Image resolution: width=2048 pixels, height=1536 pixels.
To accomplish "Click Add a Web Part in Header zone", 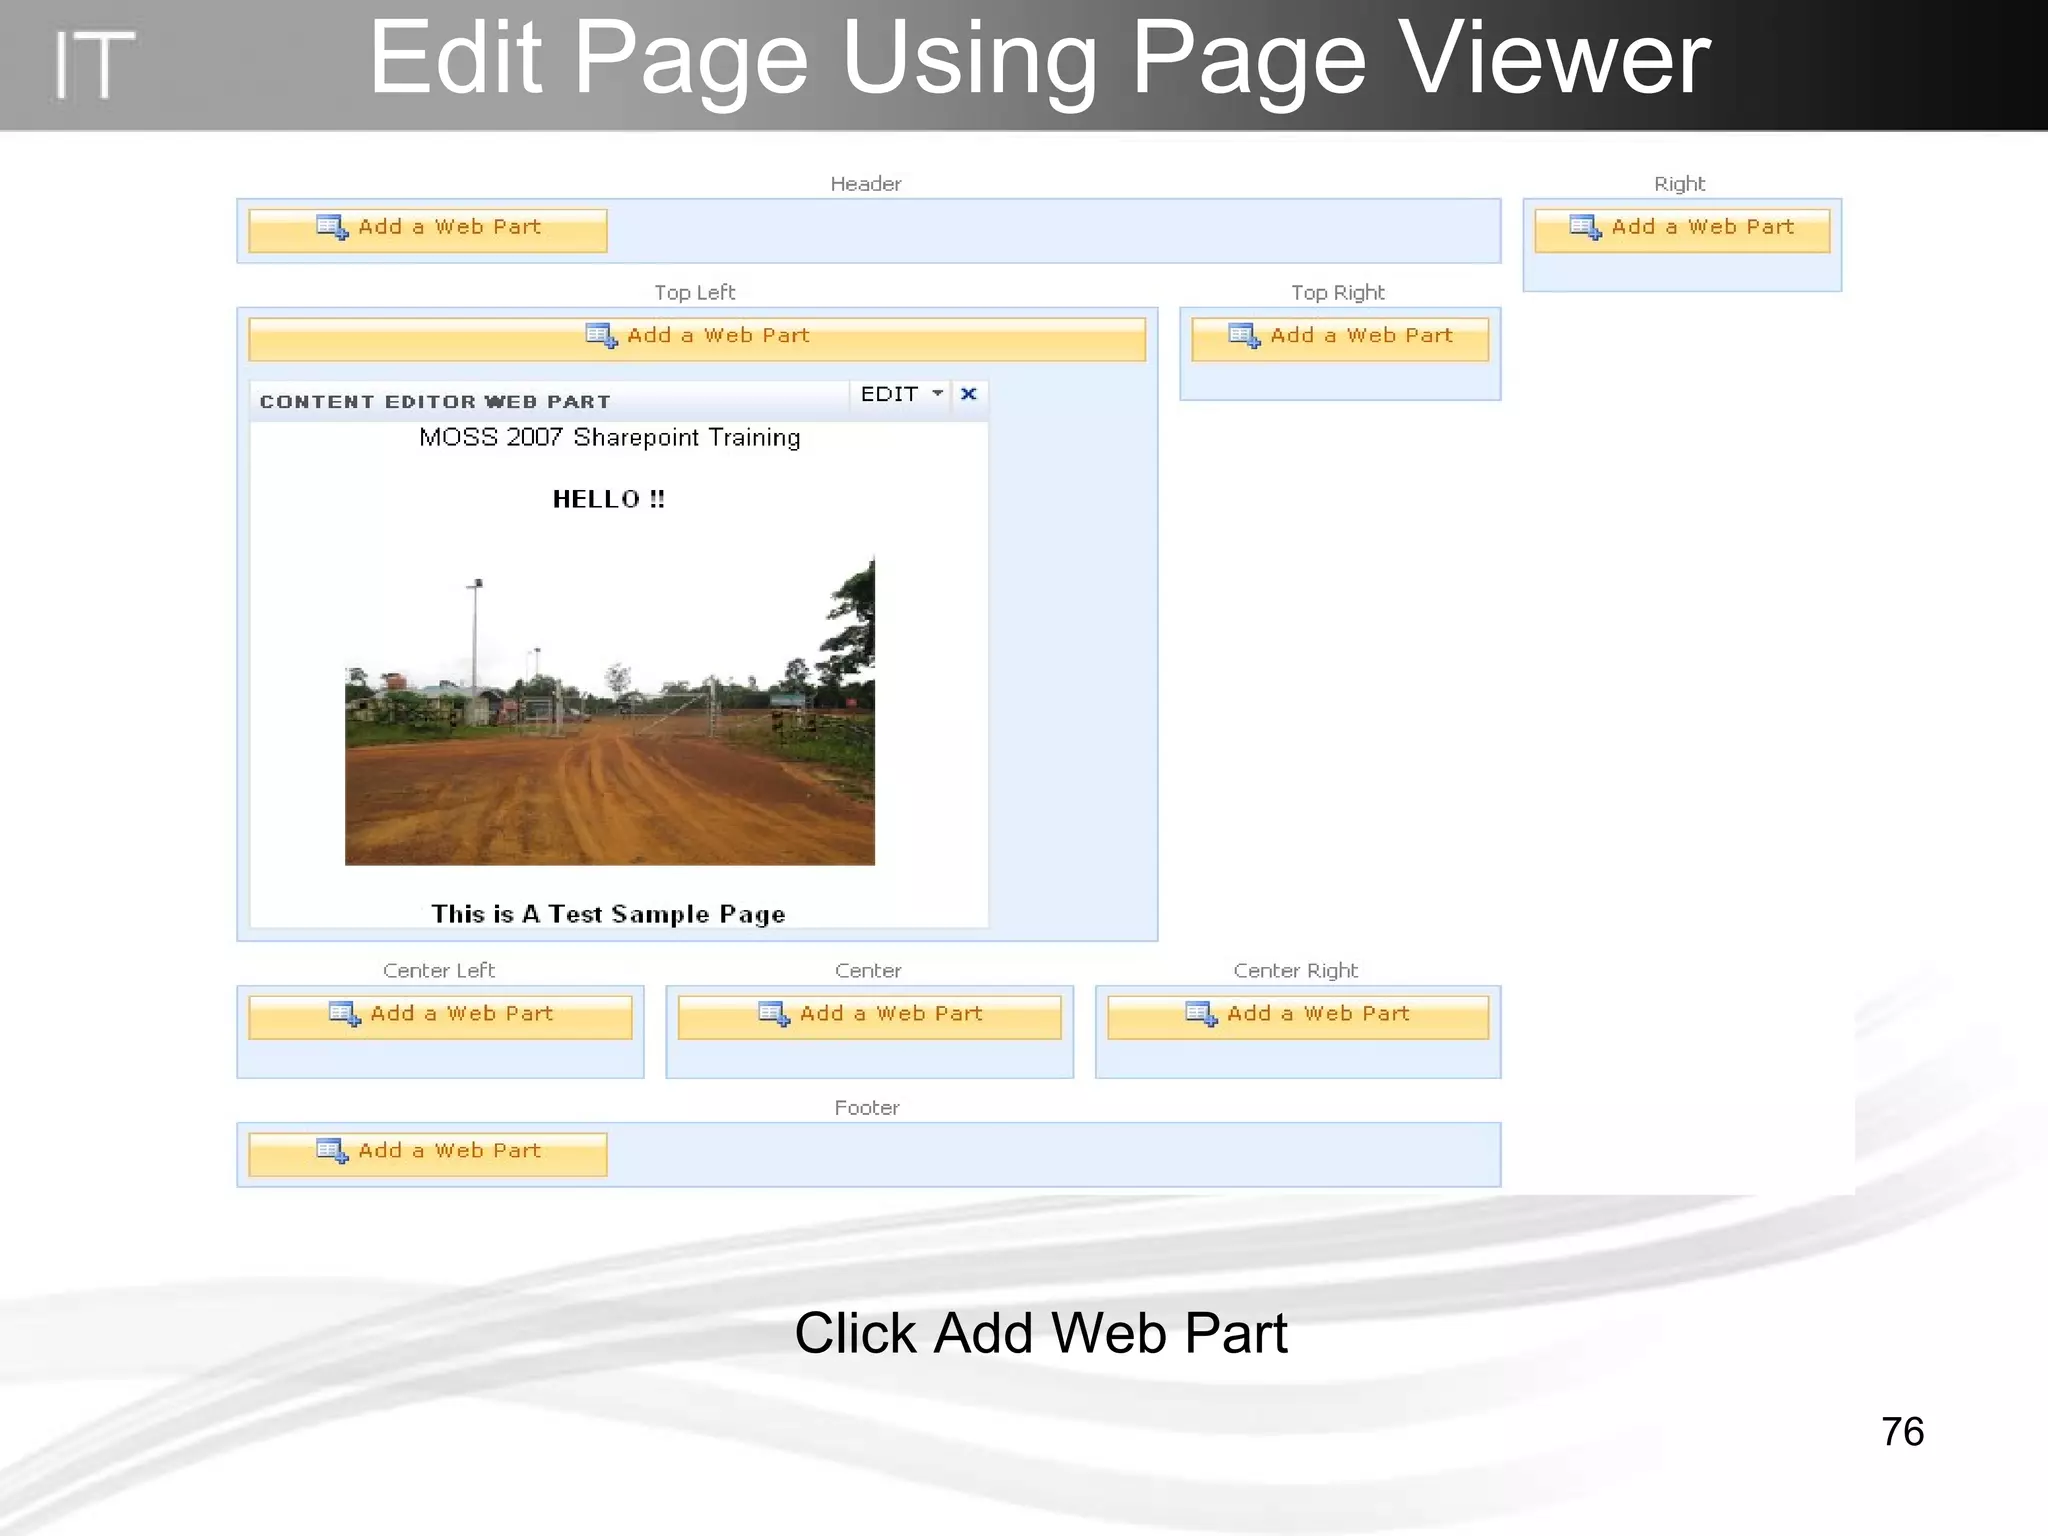I will pyautogui.click(x=428, y=229).
